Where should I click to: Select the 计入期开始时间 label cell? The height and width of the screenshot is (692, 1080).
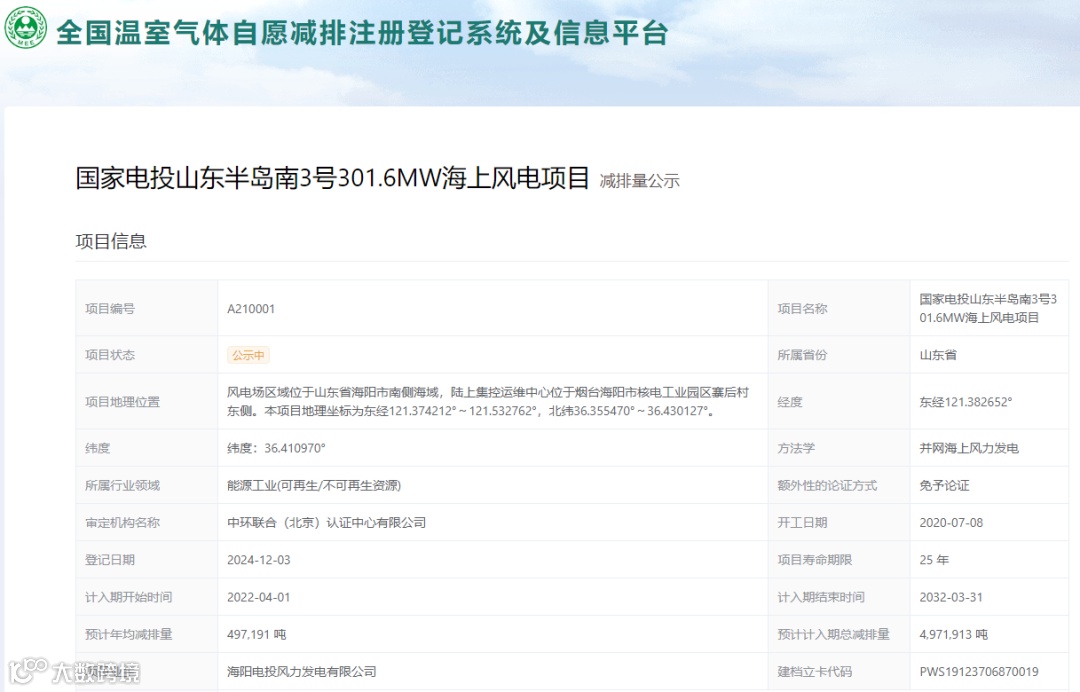click(147, 596)
